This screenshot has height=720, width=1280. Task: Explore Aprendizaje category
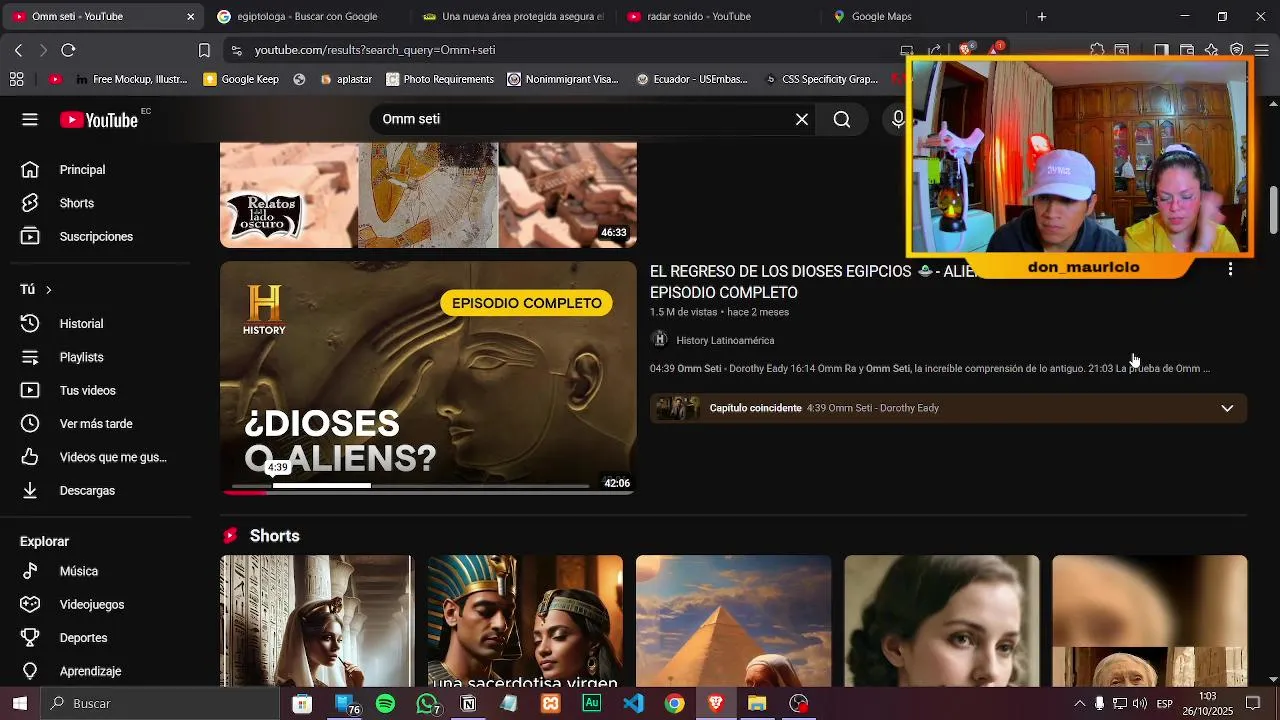pos(90,671)
